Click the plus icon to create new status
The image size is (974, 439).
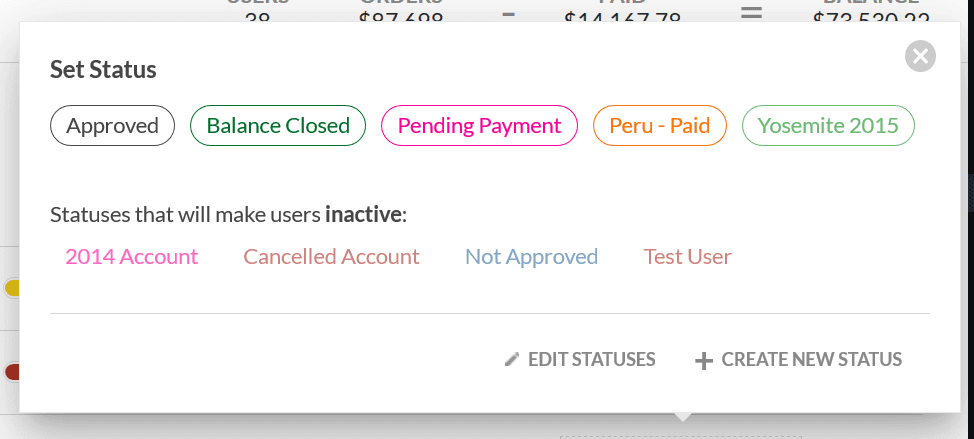[704, 361]
